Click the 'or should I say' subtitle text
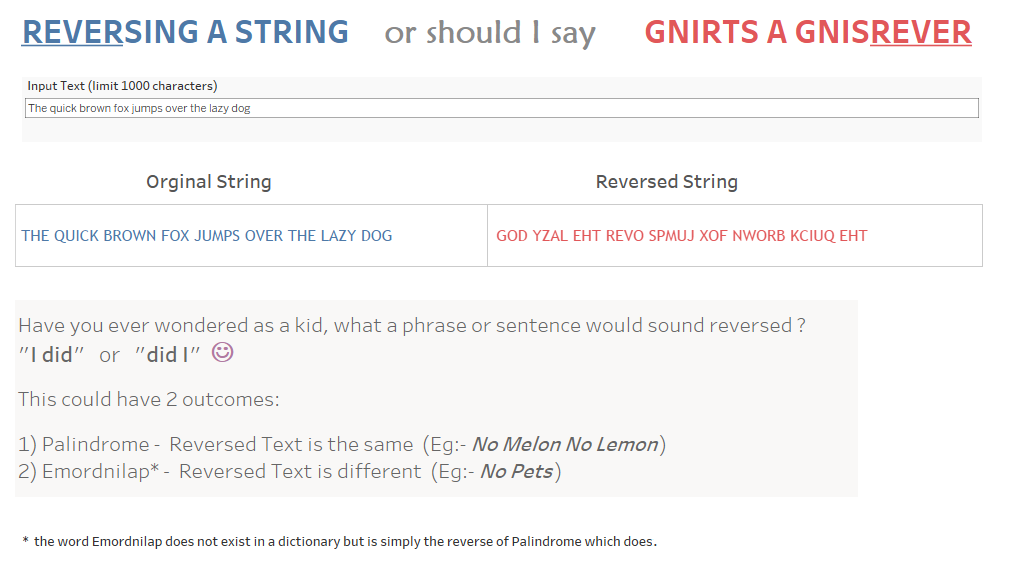 tap(490, 33)
